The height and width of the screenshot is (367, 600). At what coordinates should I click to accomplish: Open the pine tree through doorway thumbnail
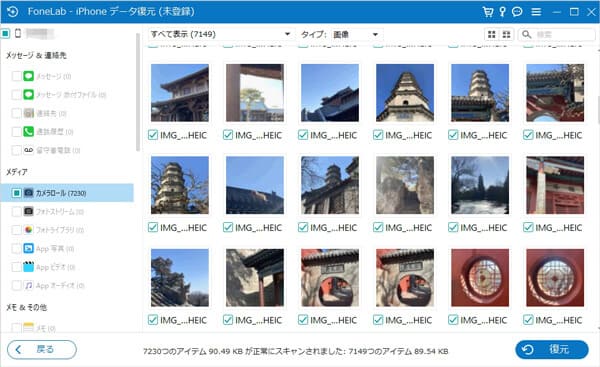(255, 93)
